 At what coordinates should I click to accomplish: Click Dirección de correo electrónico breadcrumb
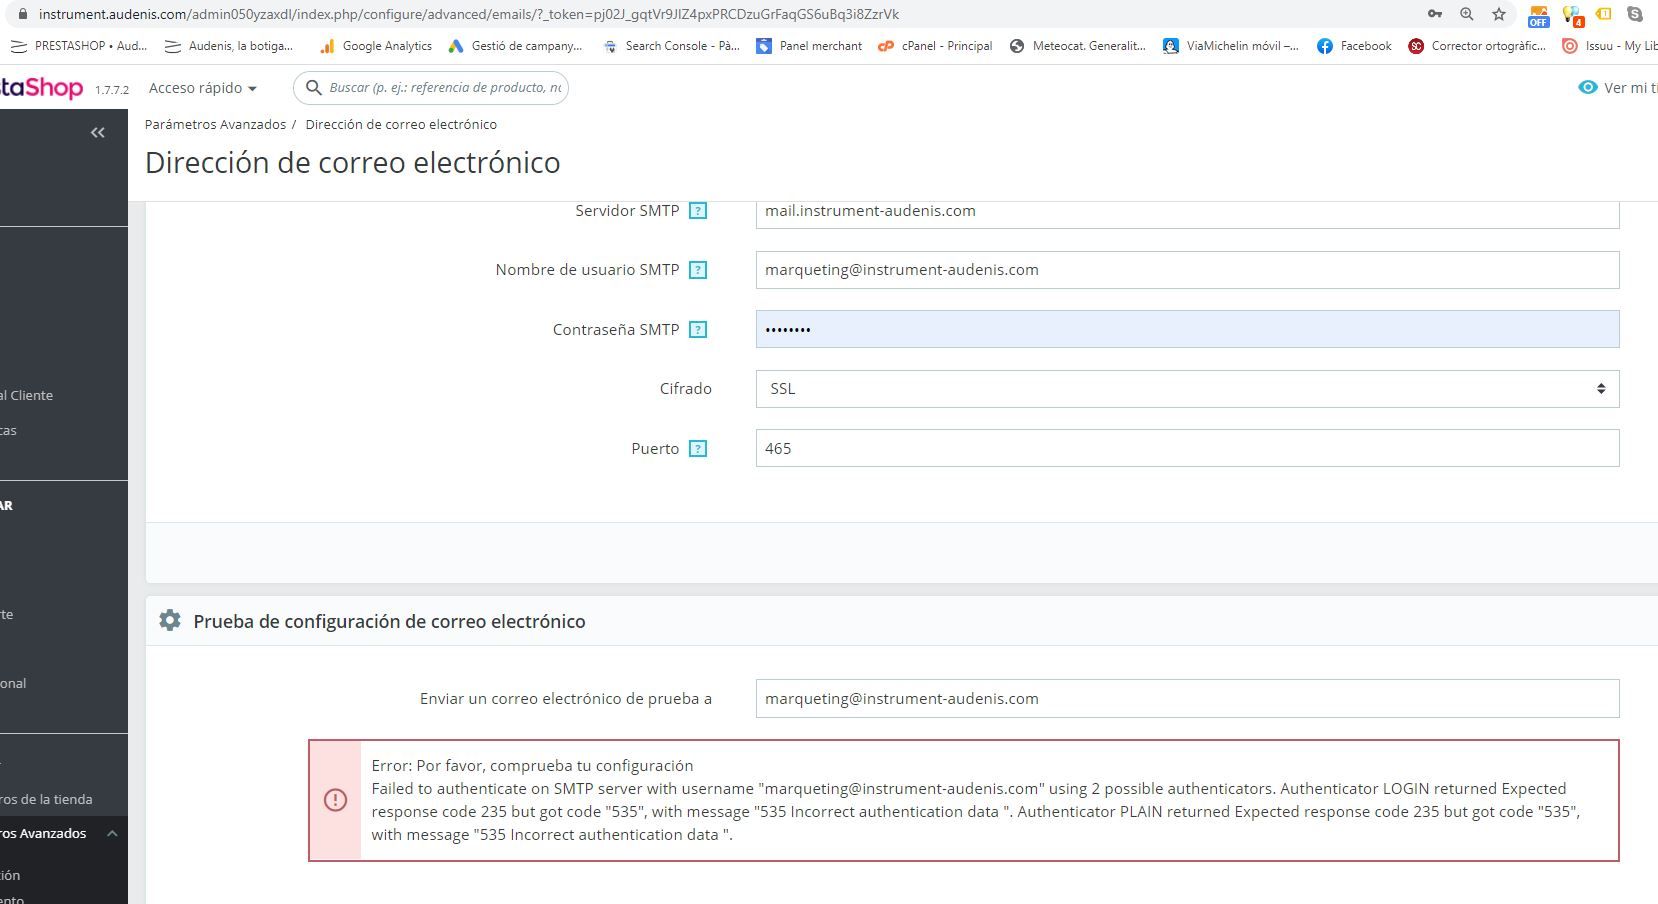(x=401, y=124)
